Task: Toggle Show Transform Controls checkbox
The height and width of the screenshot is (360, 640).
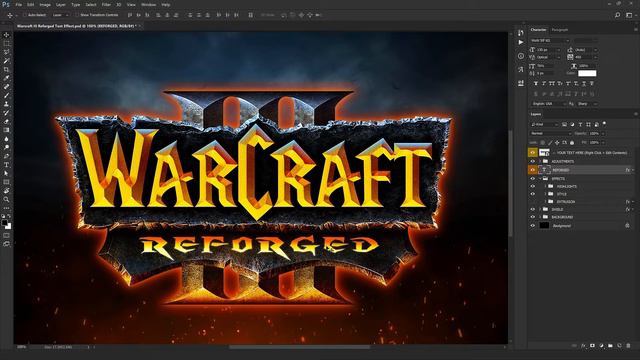Action: (x=77, y=15)
